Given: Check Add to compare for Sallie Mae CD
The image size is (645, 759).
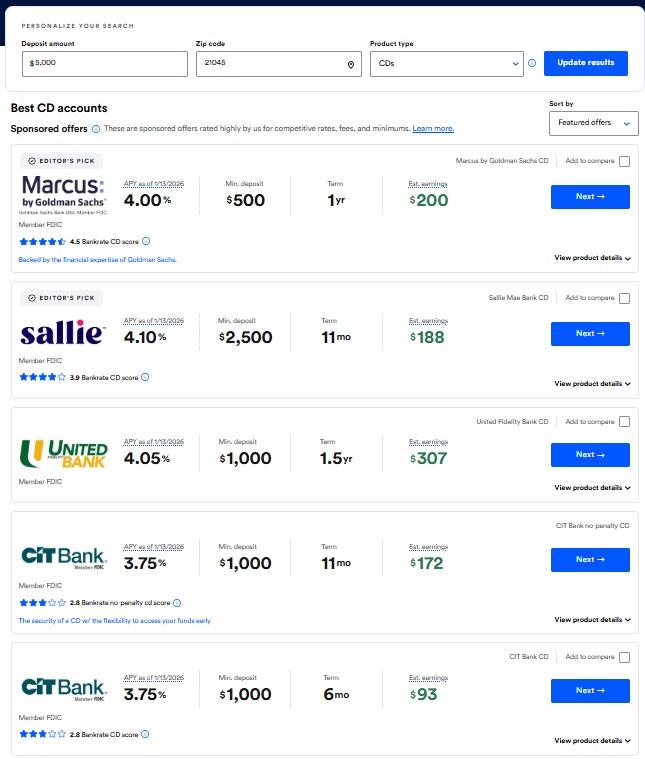Looking at the screenshot, I should pos(624,298).
